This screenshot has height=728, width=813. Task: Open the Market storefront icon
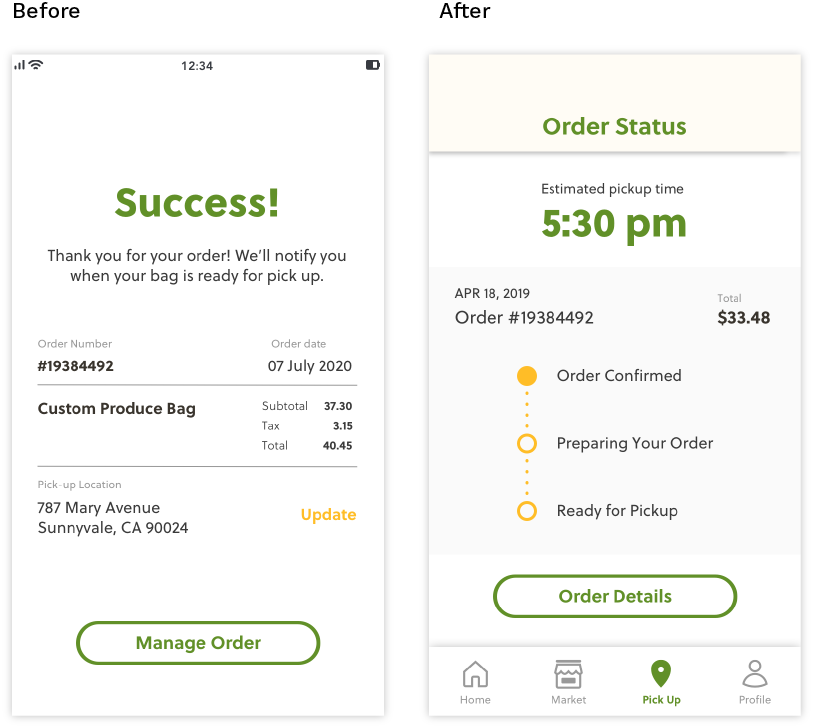(x=568, y=674)
